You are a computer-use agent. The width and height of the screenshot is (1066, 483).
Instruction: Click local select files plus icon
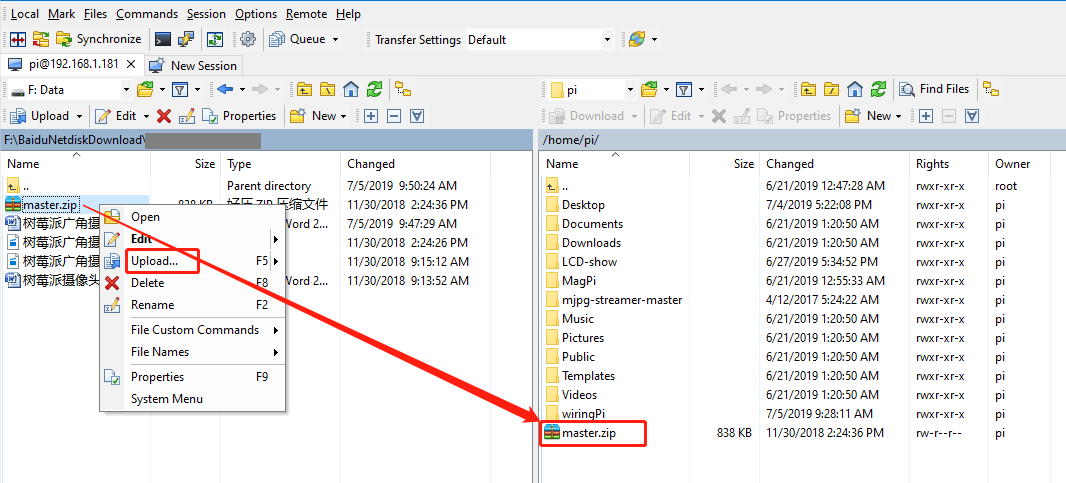tap(371, 116)
